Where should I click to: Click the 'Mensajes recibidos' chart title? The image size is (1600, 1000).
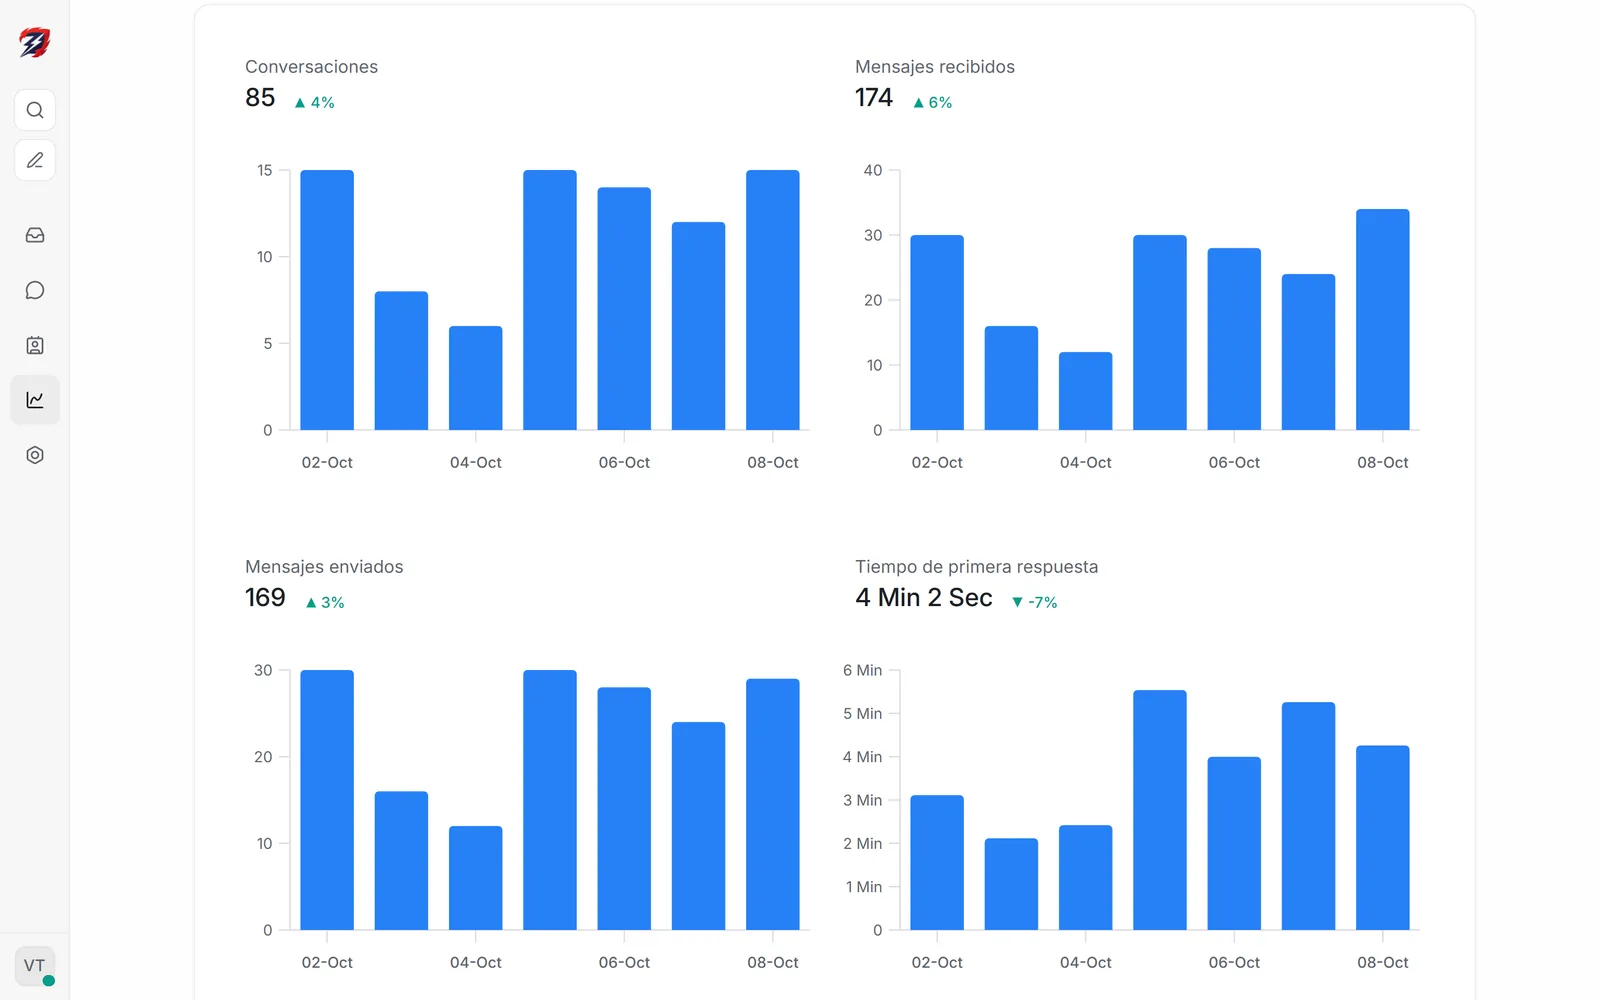[935, 67]
